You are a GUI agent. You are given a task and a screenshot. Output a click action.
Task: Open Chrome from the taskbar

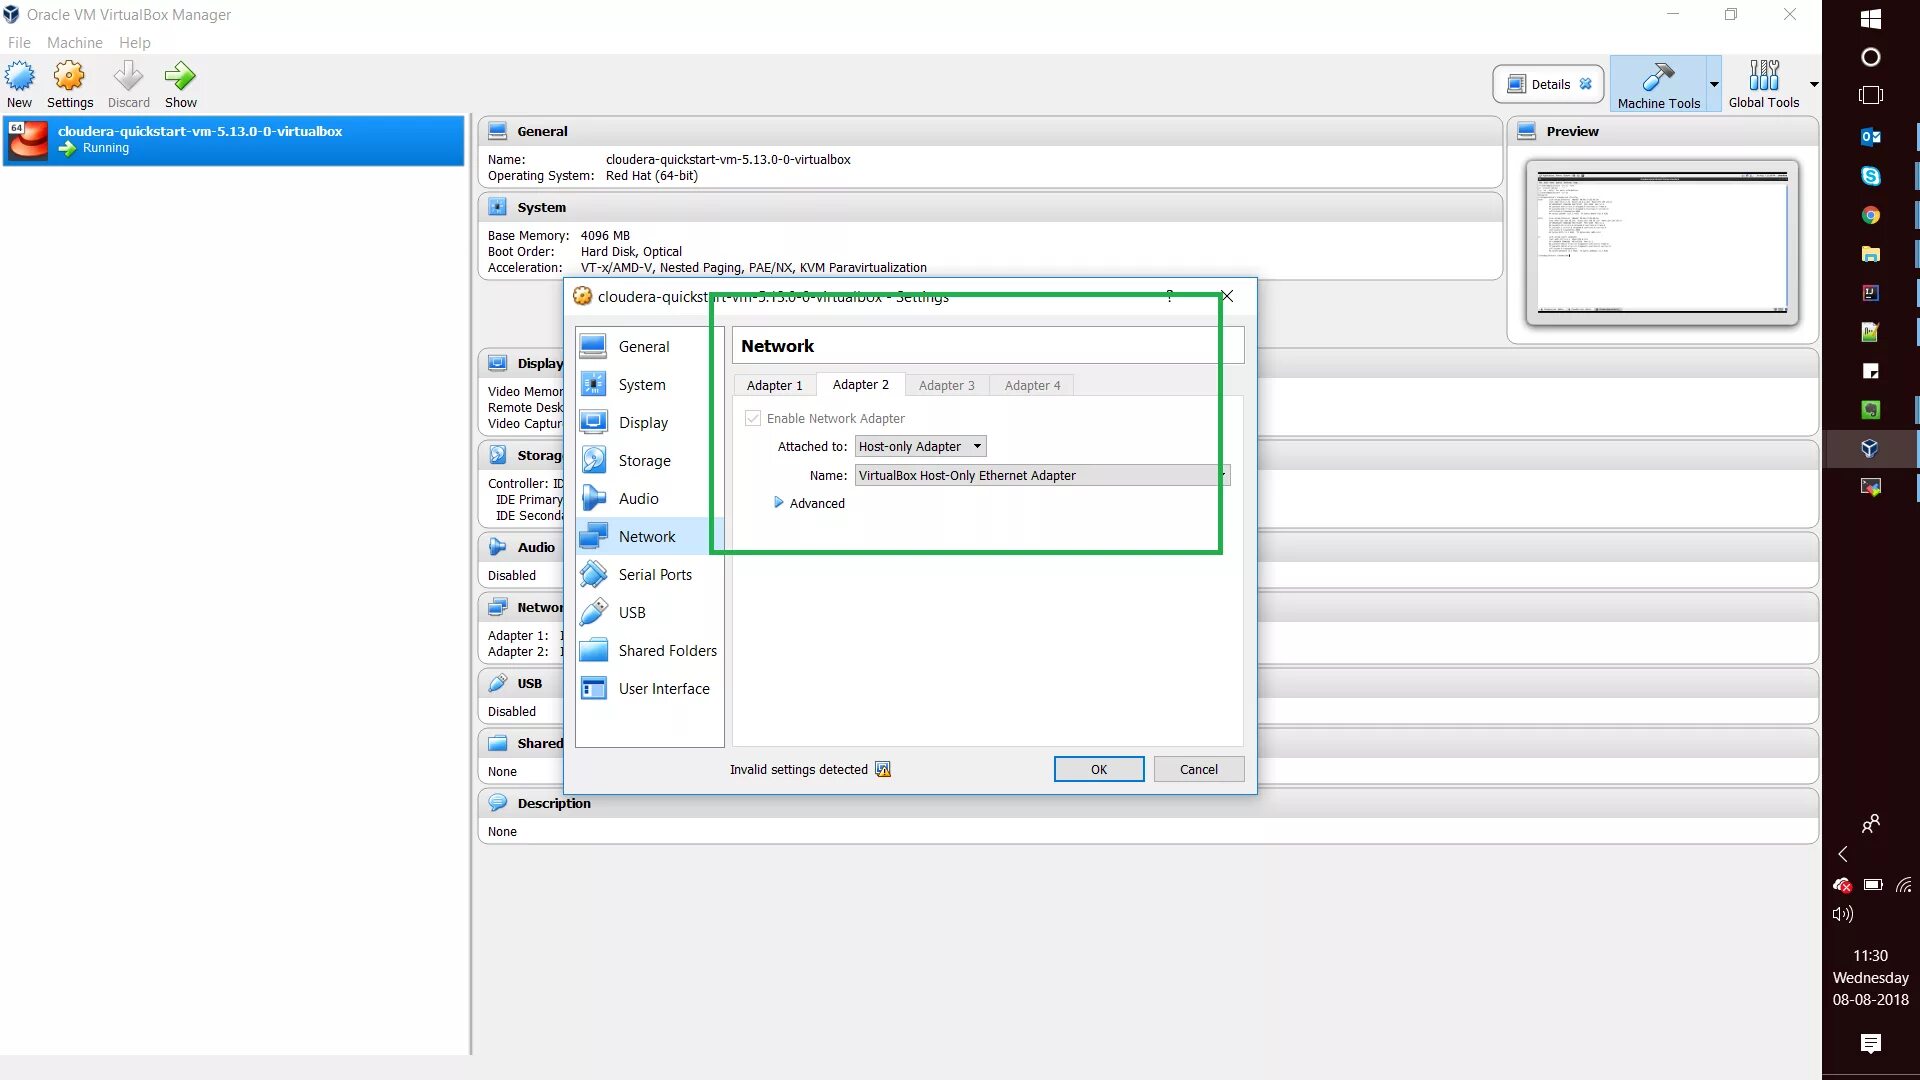pyautogui.click(x=1871, y=215)
